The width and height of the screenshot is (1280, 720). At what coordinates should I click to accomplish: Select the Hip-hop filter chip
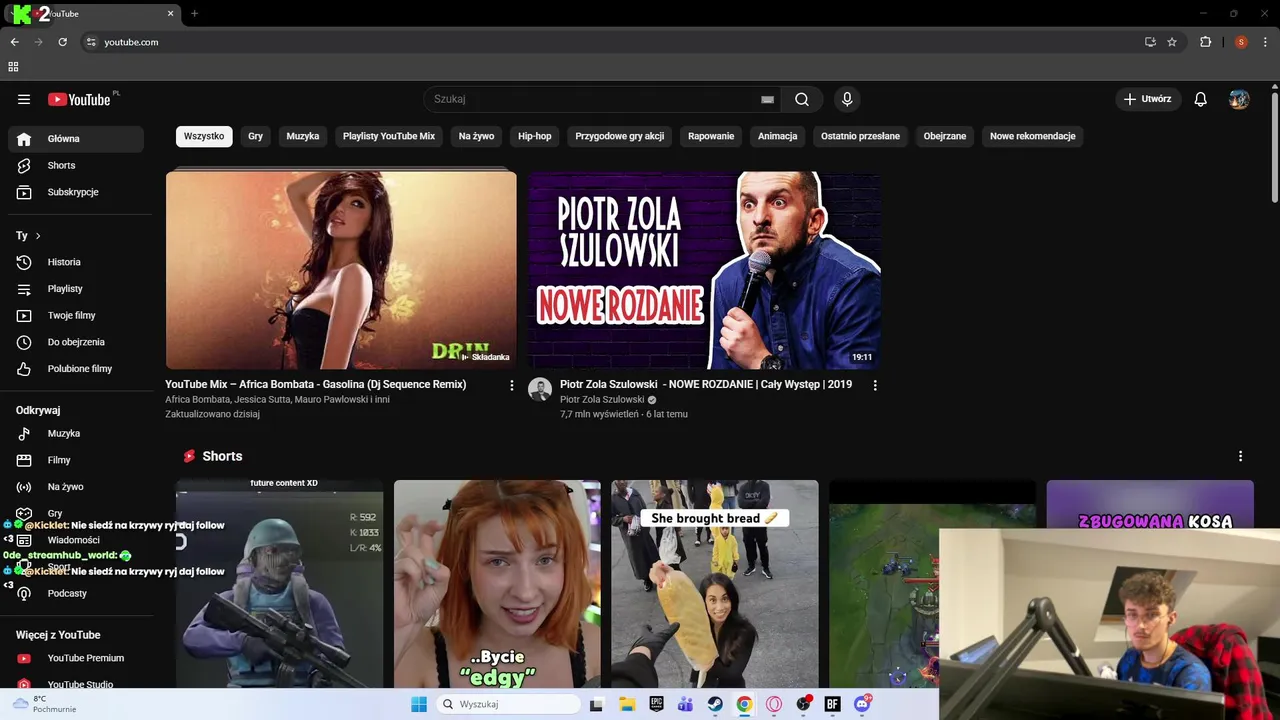[x=535, y=136]
